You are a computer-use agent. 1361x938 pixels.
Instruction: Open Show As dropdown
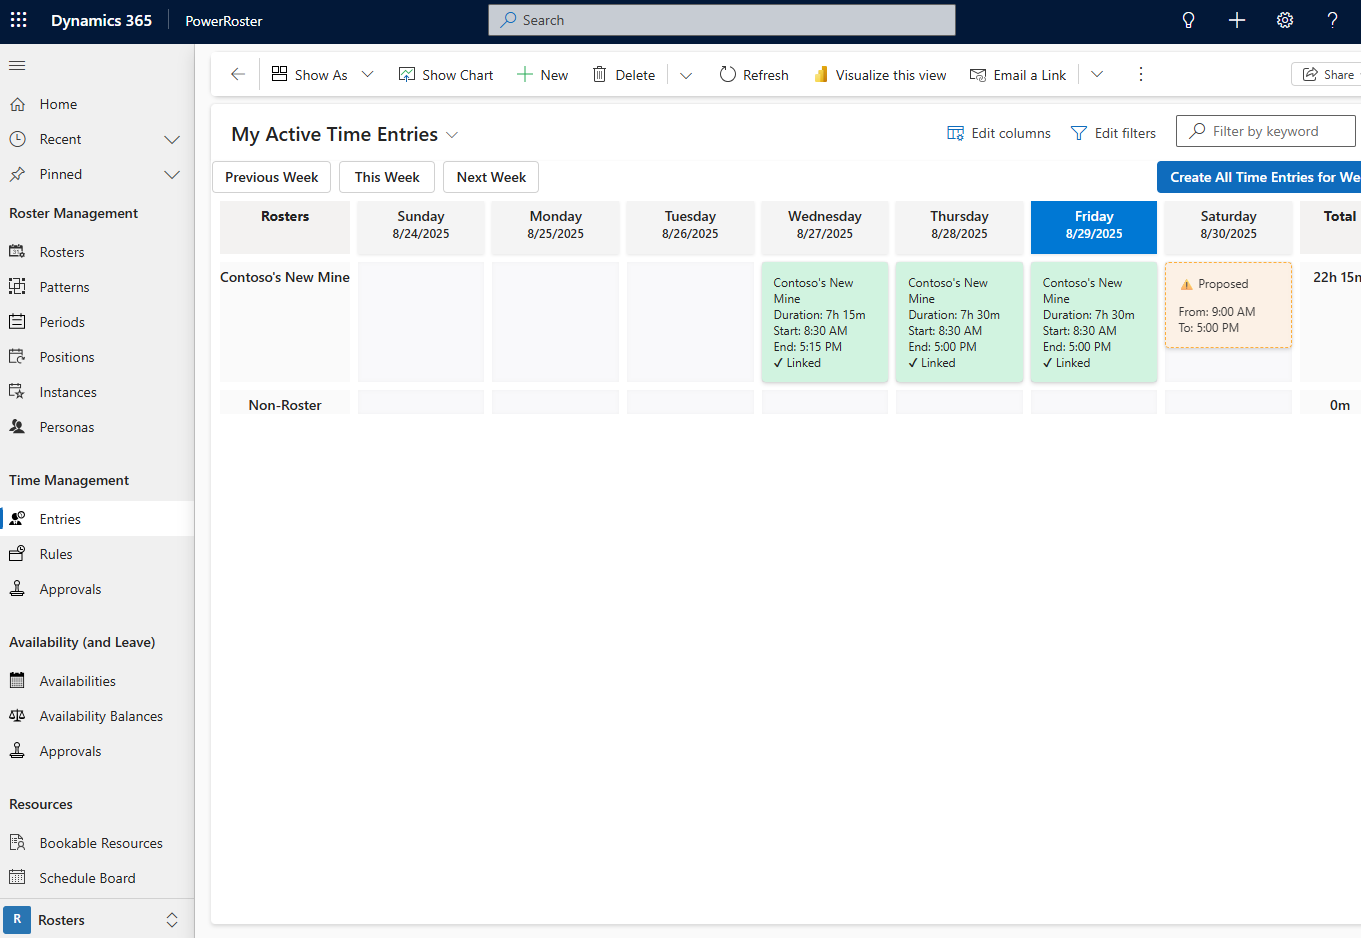pyautogui.click(x=322, y=75)
